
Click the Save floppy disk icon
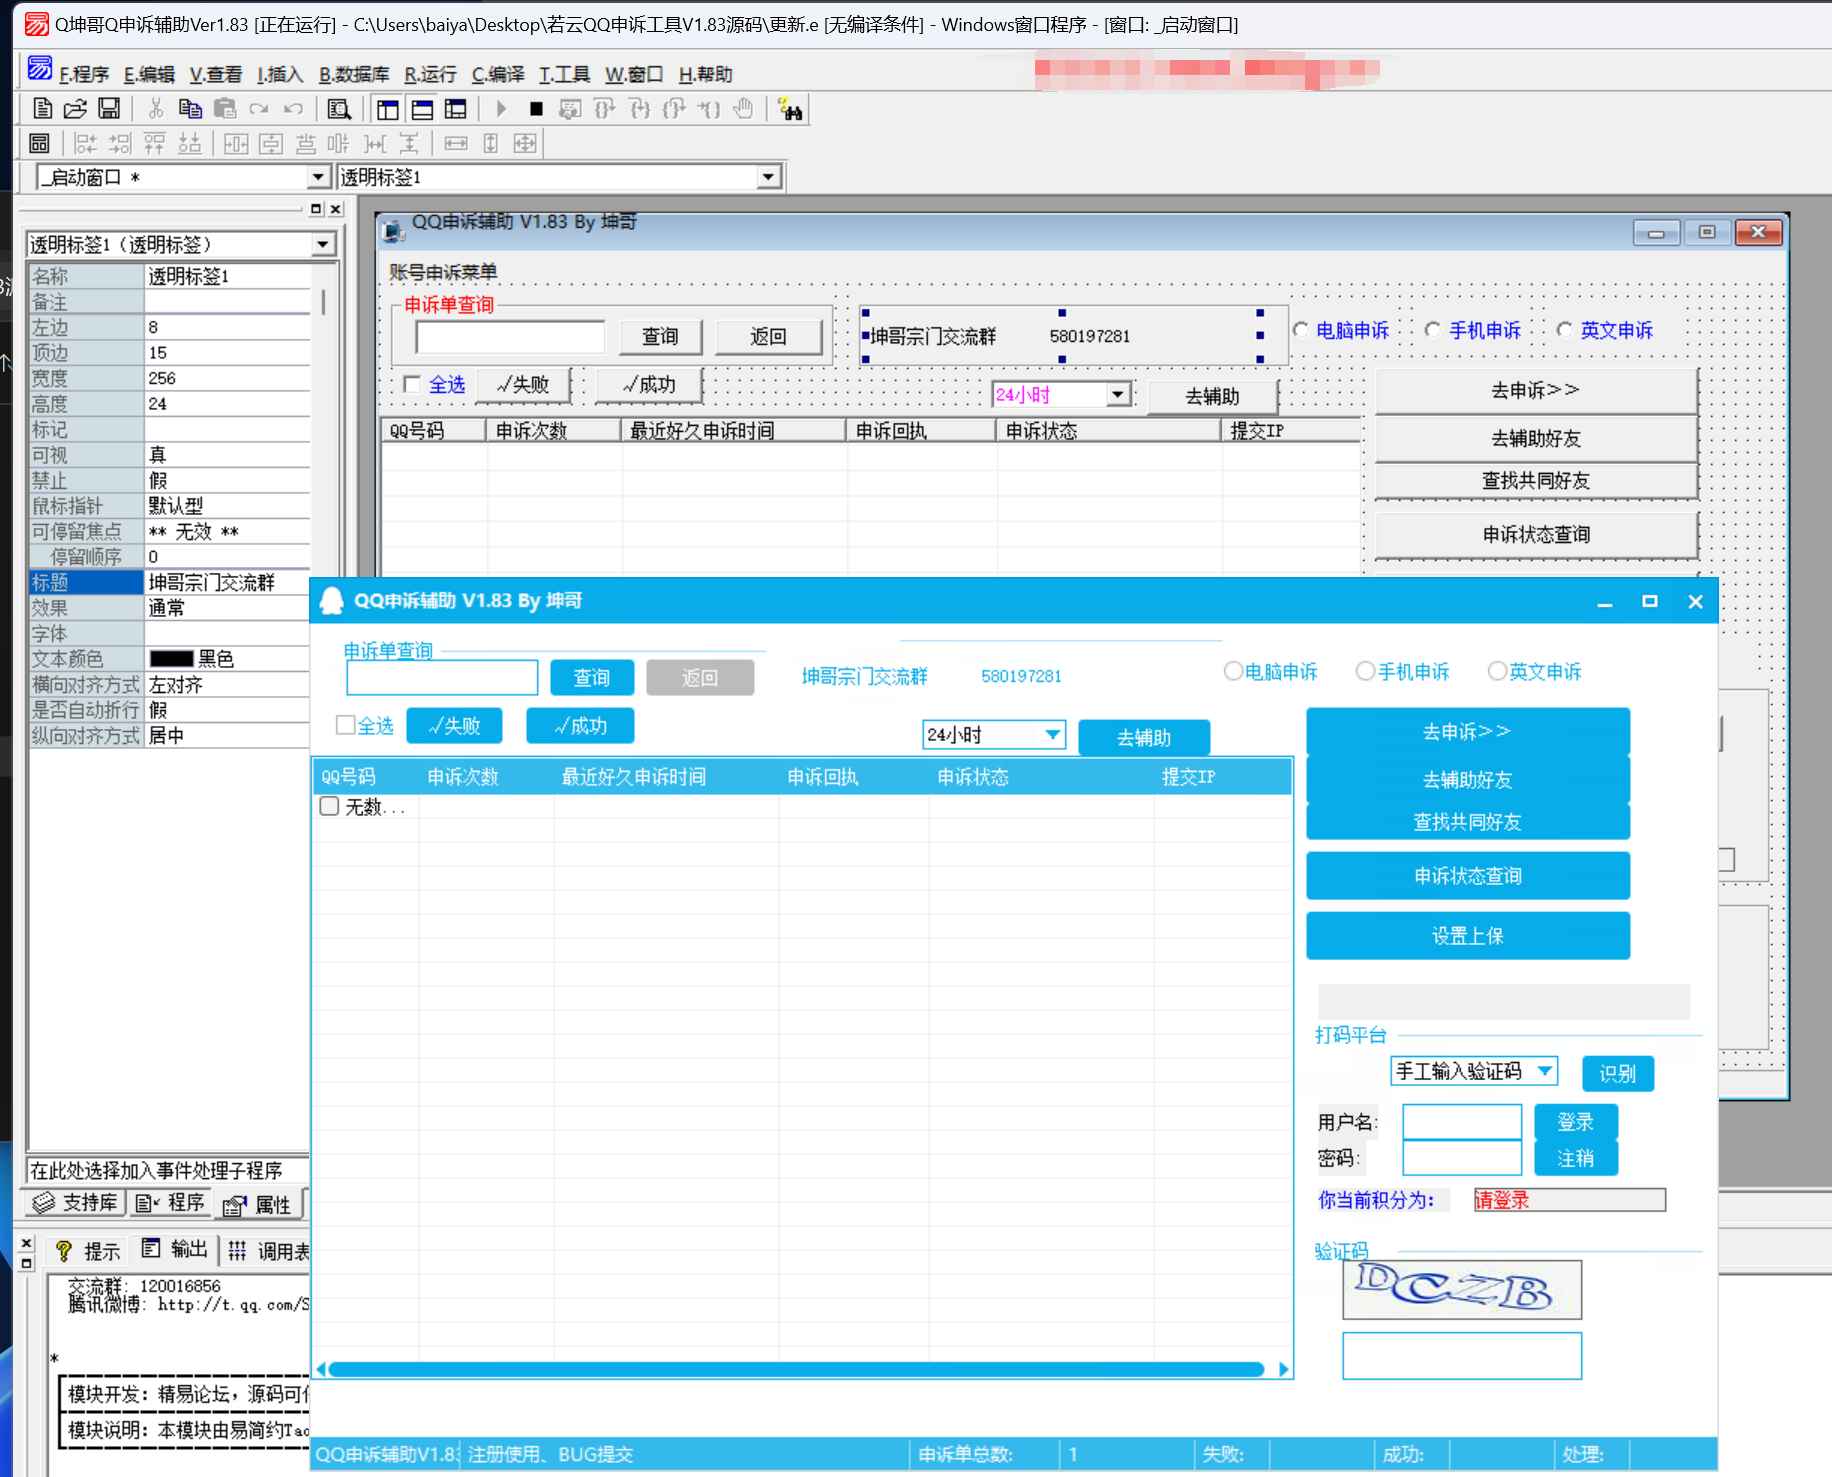109,109
